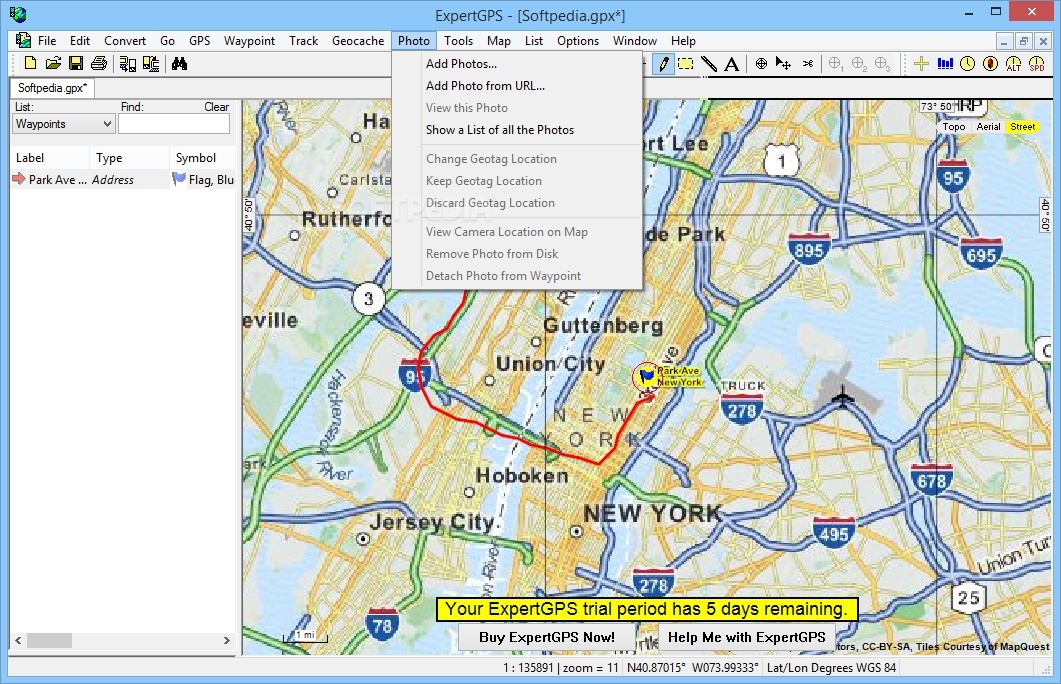Click the Lat/Lon Degrees WGS 84 status entry
This screenshot has height=684, width=1061.
831,668
